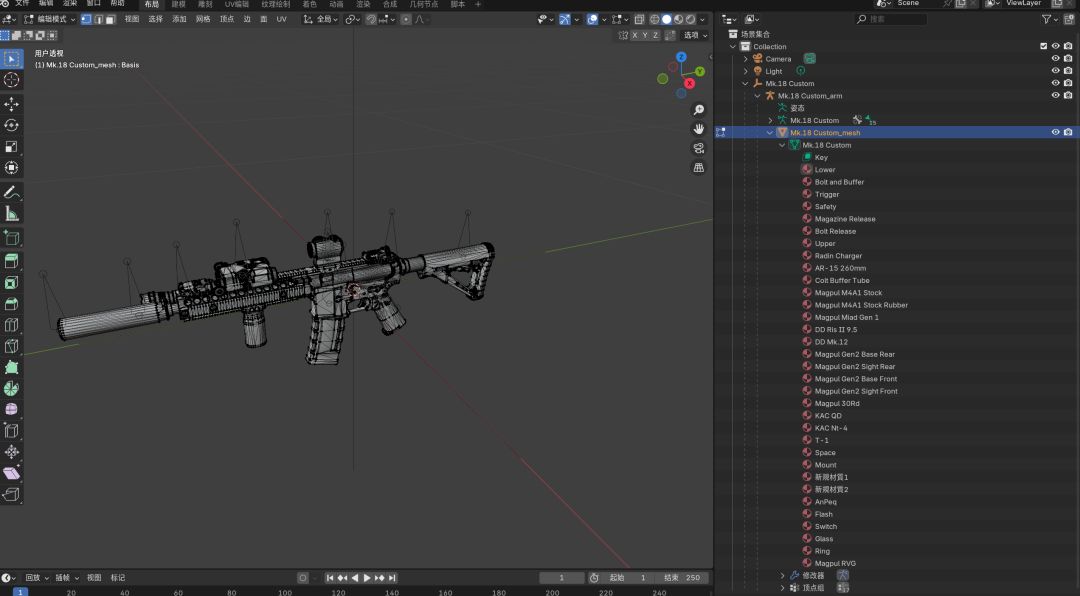The image size is (1080, 596).
Task: Select the Inset Faces tool
Action: pos(12,282)
